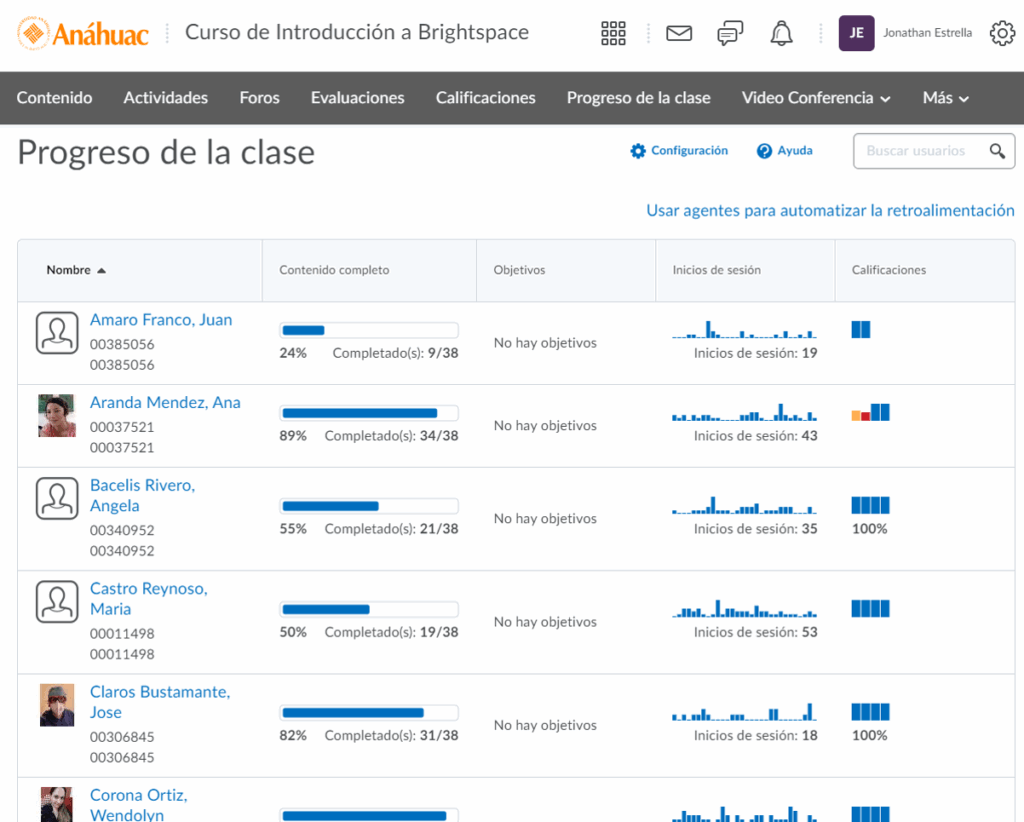Go to the Contenido tab
The image size is (1024, 822).
(55, 98)
